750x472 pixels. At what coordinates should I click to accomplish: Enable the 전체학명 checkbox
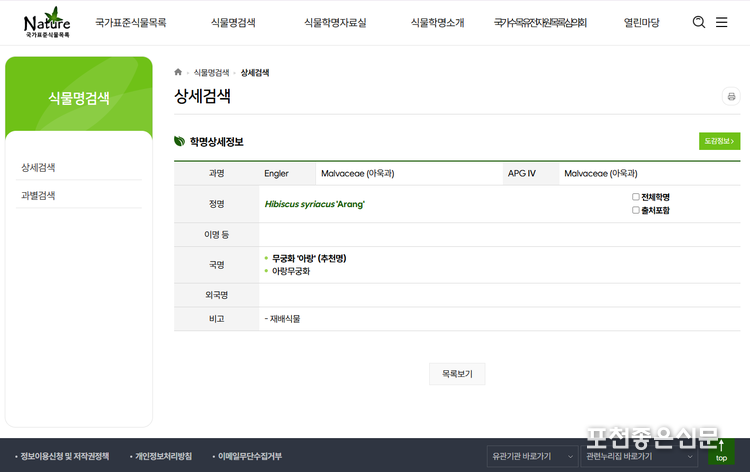point(636,197)
